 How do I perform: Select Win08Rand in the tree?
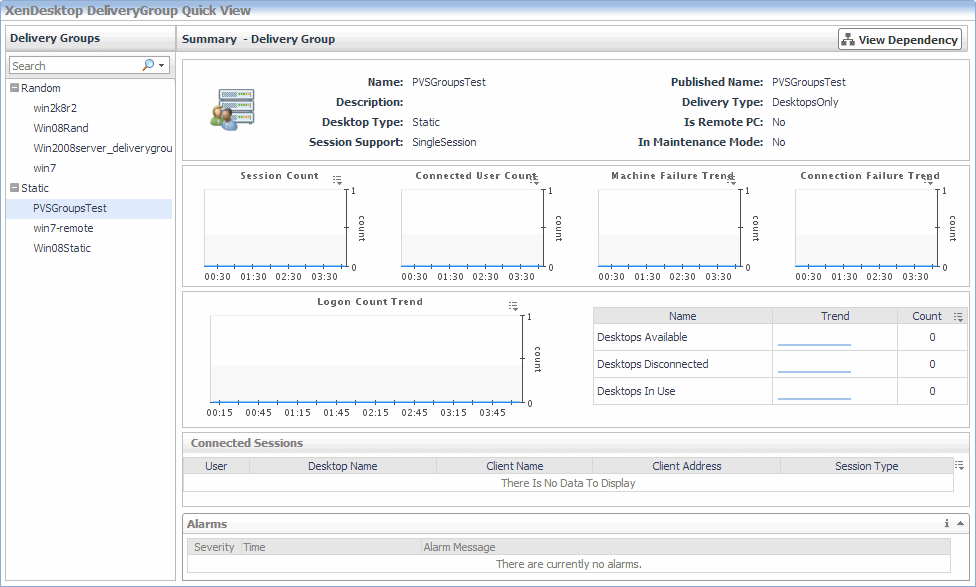pyautogui.click(x=61, y=128)
